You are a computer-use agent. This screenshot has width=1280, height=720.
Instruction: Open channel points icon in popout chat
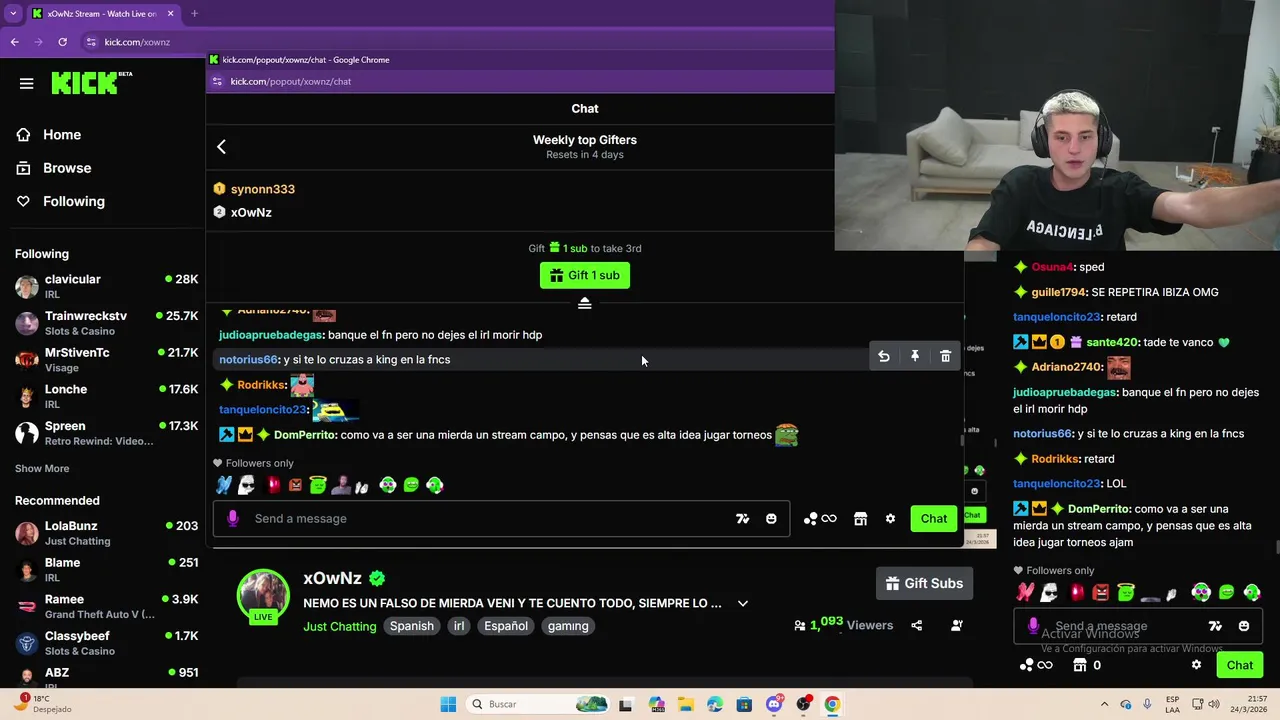(x=819, y=518)
